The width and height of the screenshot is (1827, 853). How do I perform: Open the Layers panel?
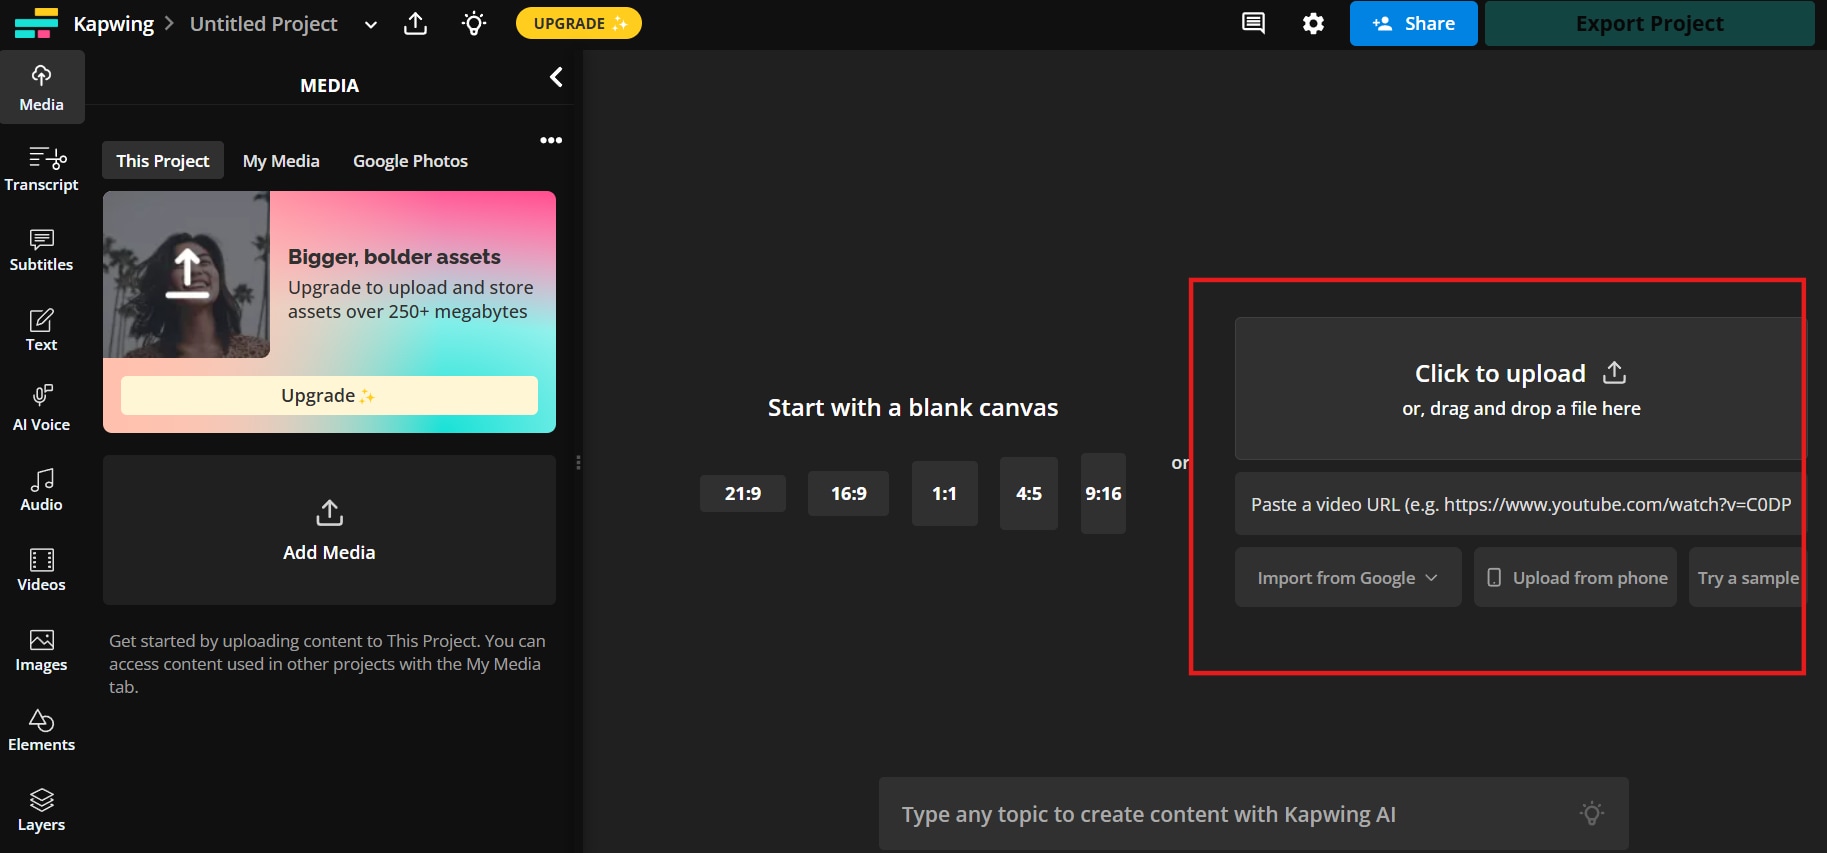(x=42, y=809)
